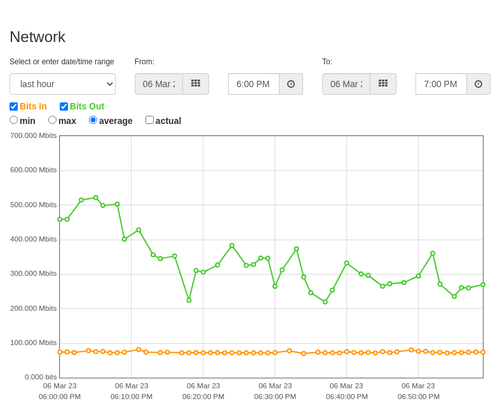This screenshot has height=403, width=500.
Task: Click the 'Select or enter date/time range' label
Action: tap(62, 62)
